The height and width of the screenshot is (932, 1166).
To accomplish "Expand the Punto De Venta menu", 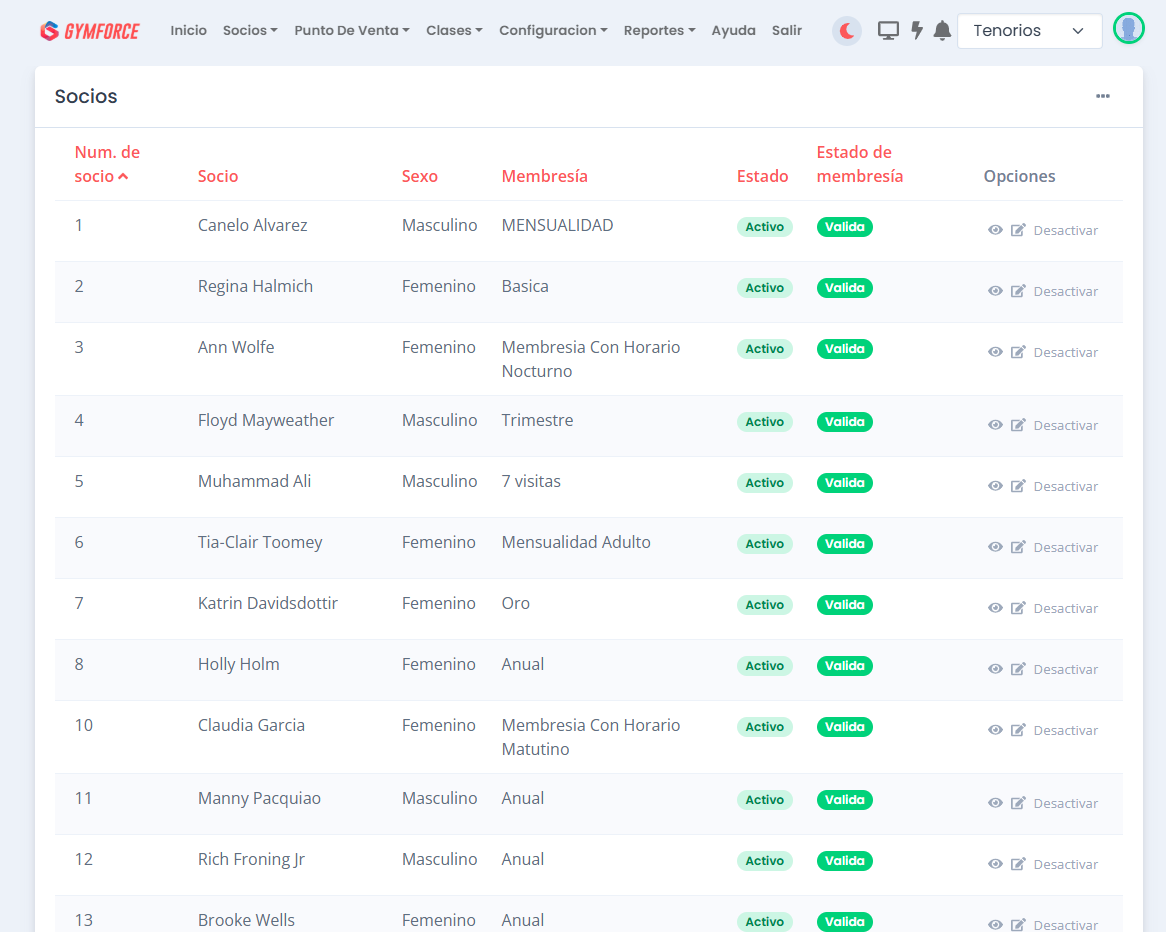I will [351, 31].
